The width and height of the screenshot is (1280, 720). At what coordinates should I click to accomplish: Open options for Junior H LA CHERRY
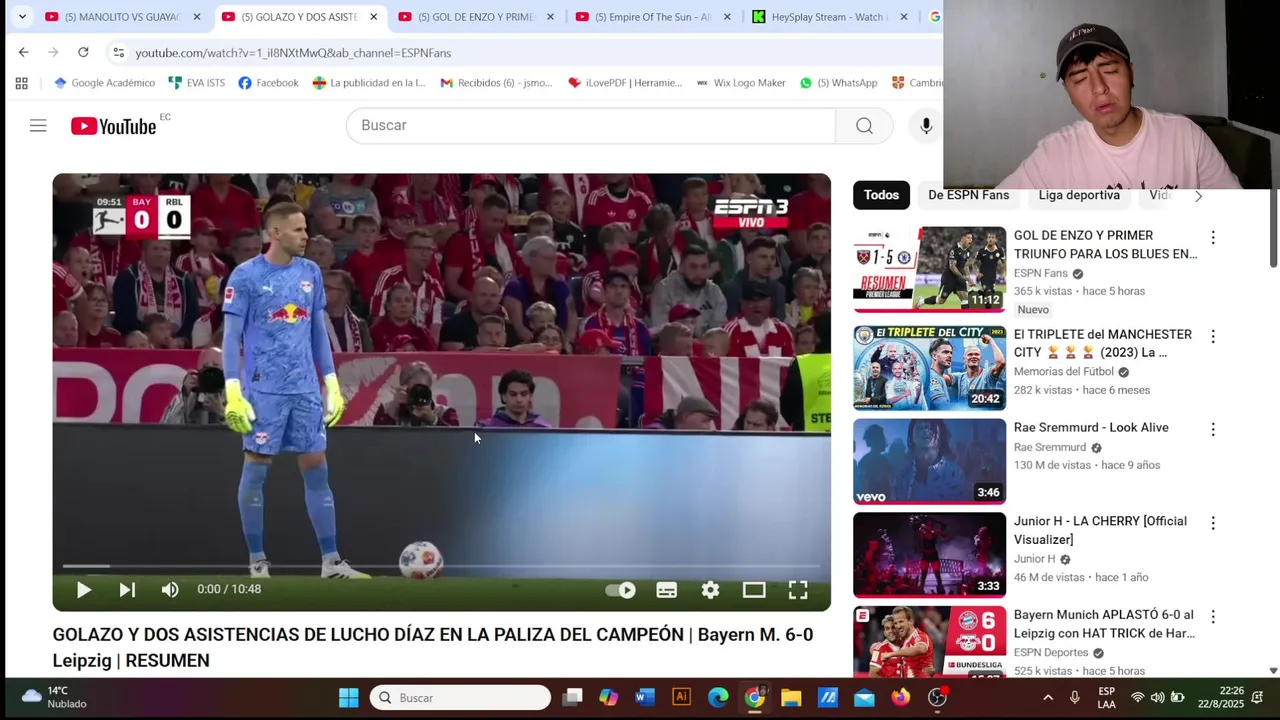1213,524
